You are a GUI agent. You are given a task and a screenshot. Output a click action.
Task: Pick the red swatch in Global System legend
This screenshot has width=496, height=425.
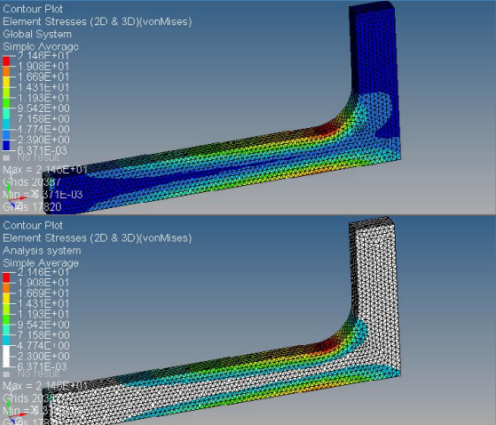(6, 62)
